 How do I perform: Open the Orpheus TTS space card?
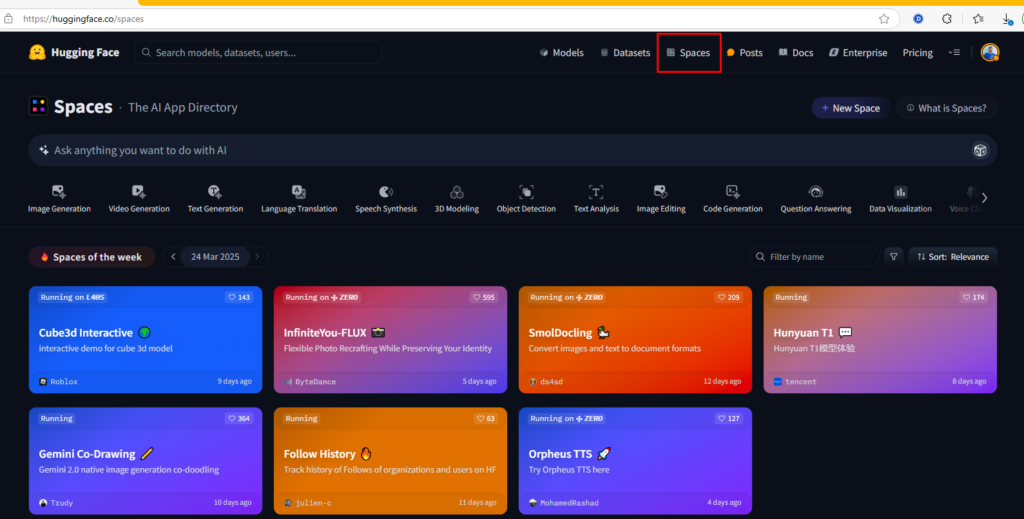point(635,461)
